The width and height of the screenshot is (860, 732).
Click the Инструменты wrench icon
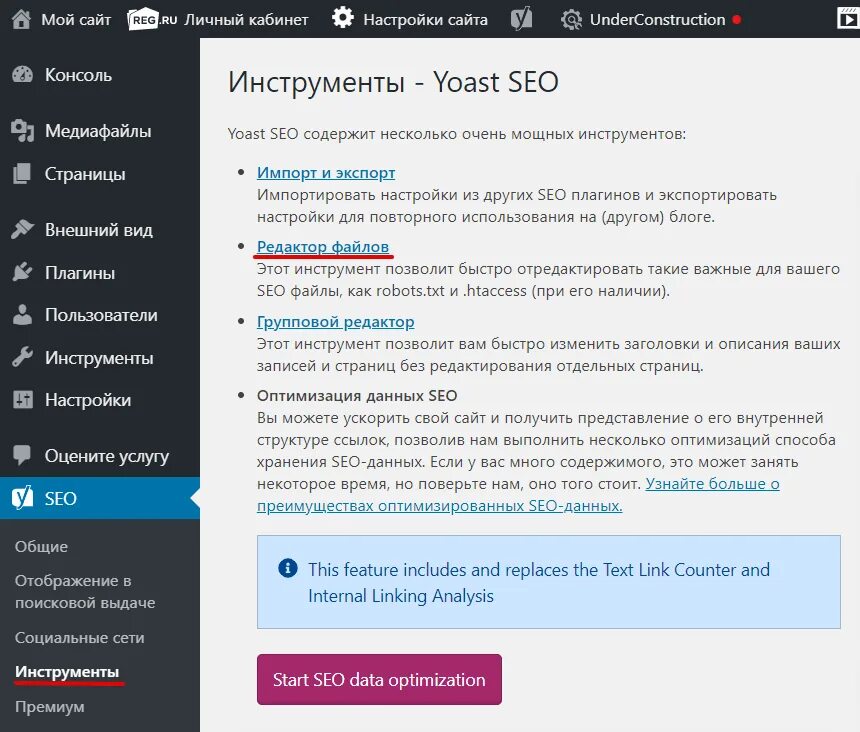(x=22, y=358)
